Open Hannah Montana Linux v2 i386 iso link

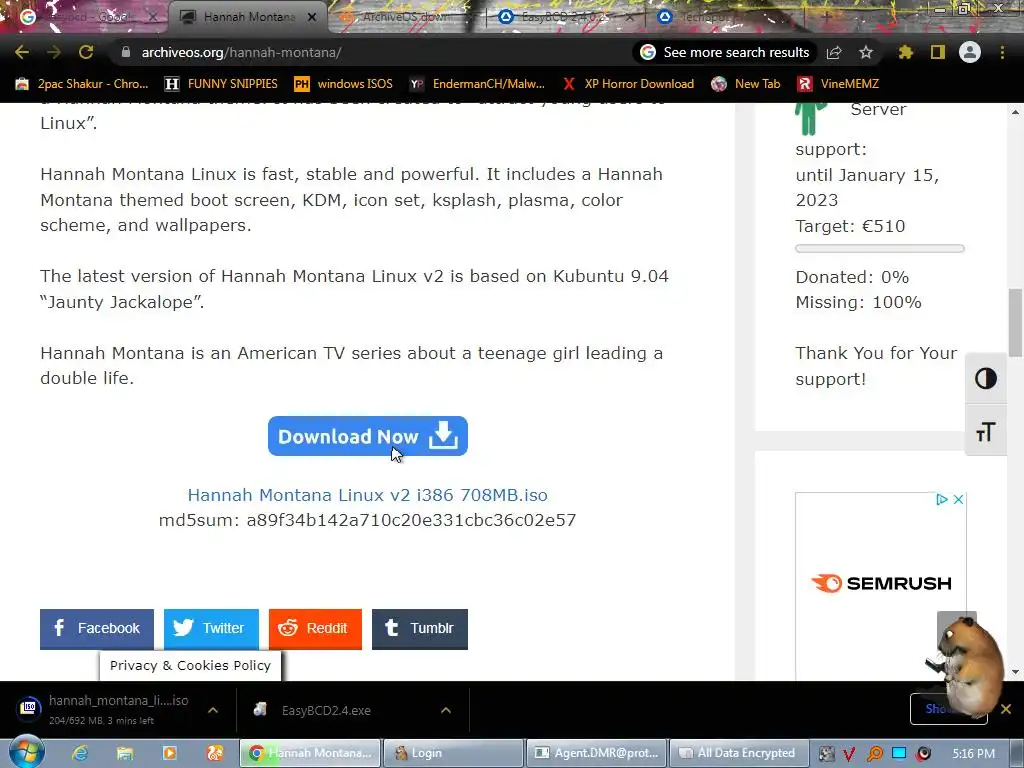click(368, 495)
